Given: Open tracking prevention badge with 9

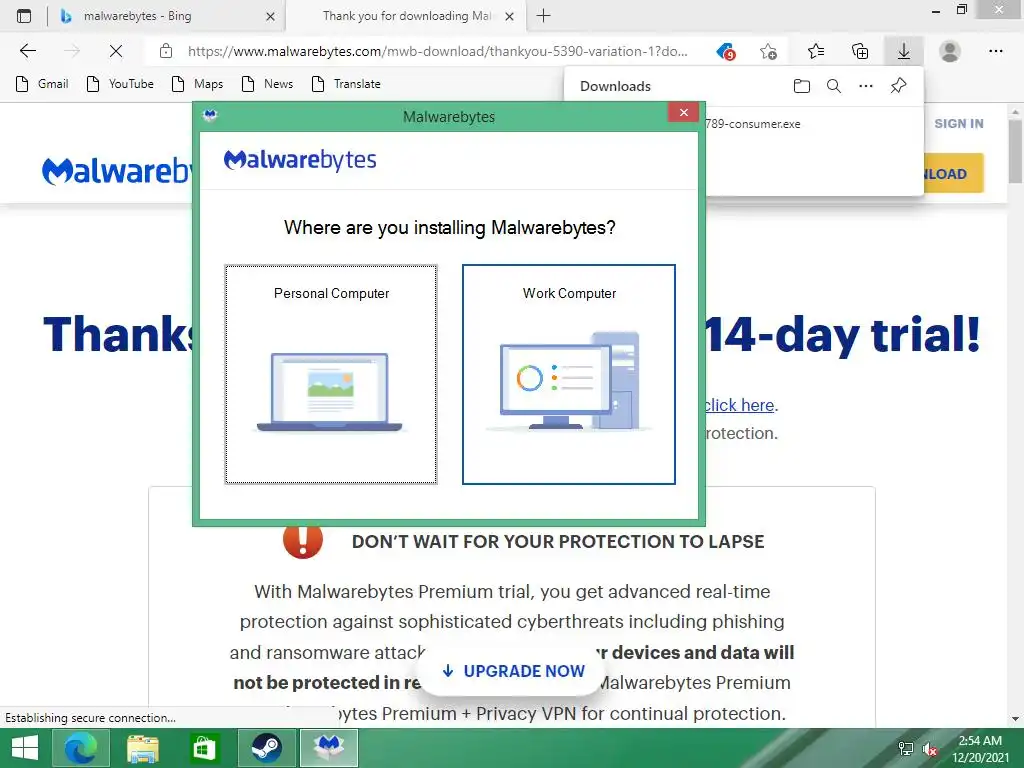Looking at the screenshot, I should (x=726, y=51).
